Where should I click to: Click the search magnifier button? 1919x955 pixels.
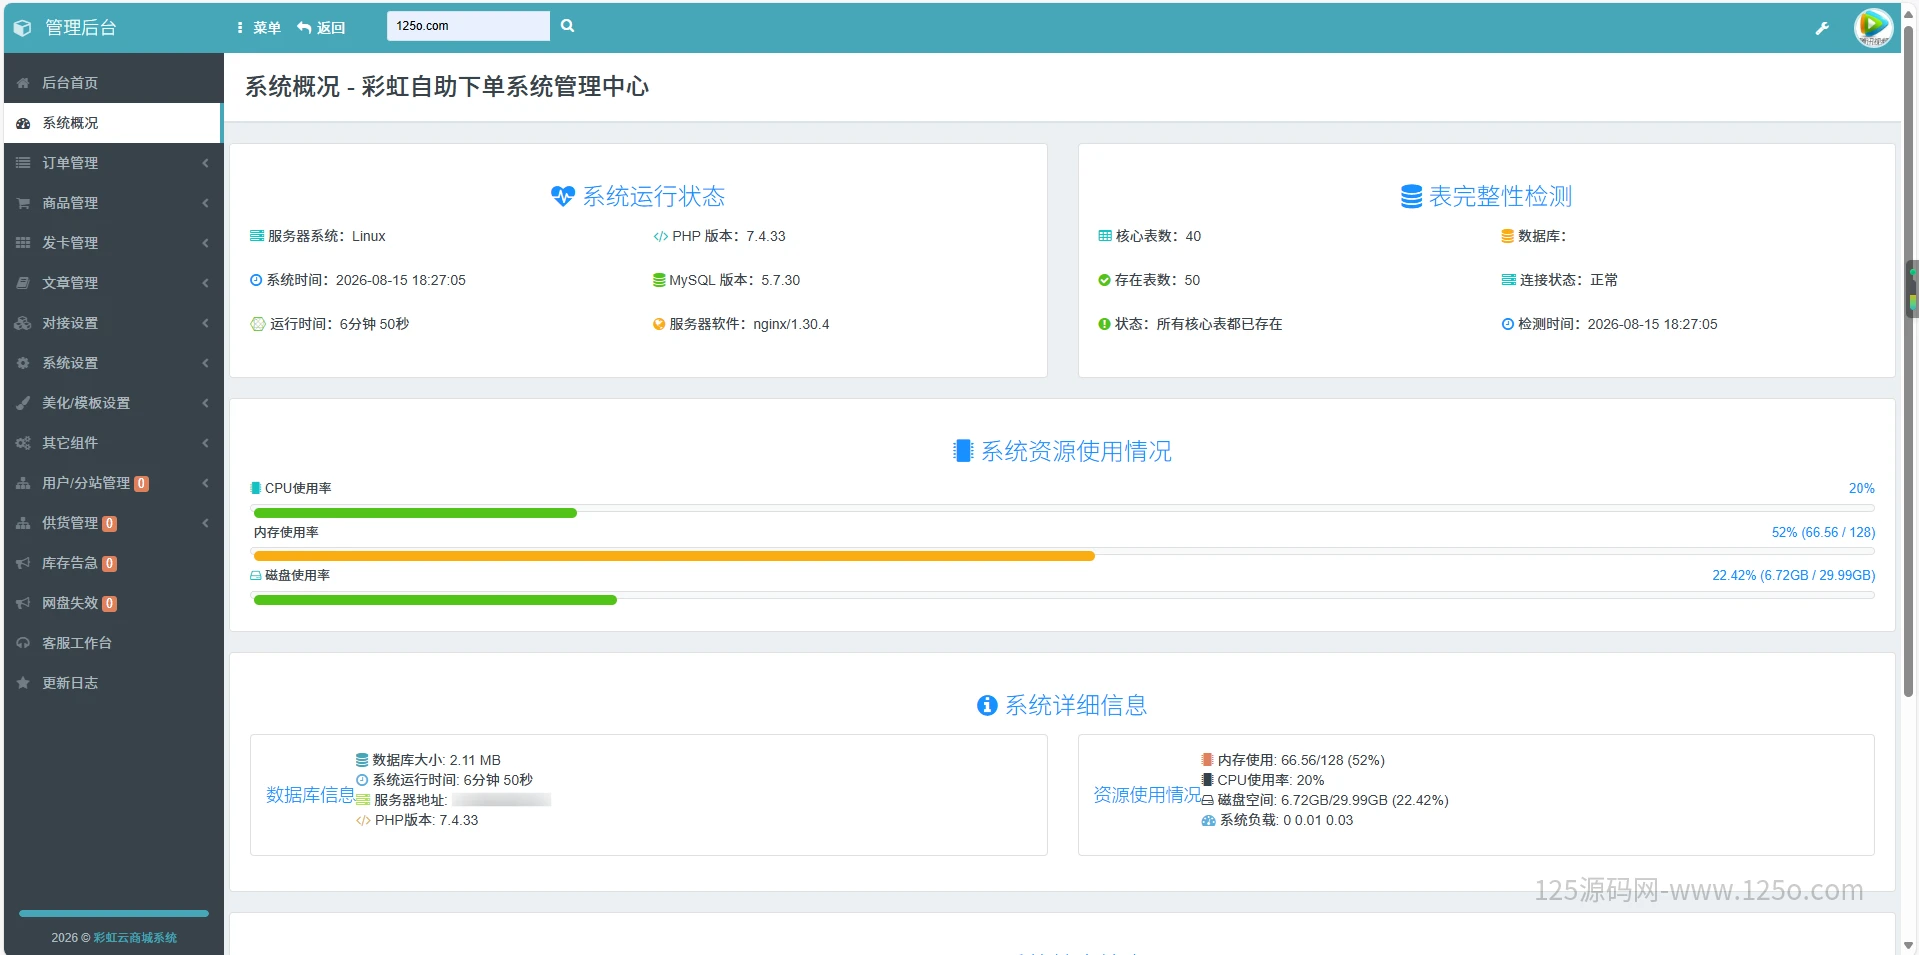(x=567, y=26)
